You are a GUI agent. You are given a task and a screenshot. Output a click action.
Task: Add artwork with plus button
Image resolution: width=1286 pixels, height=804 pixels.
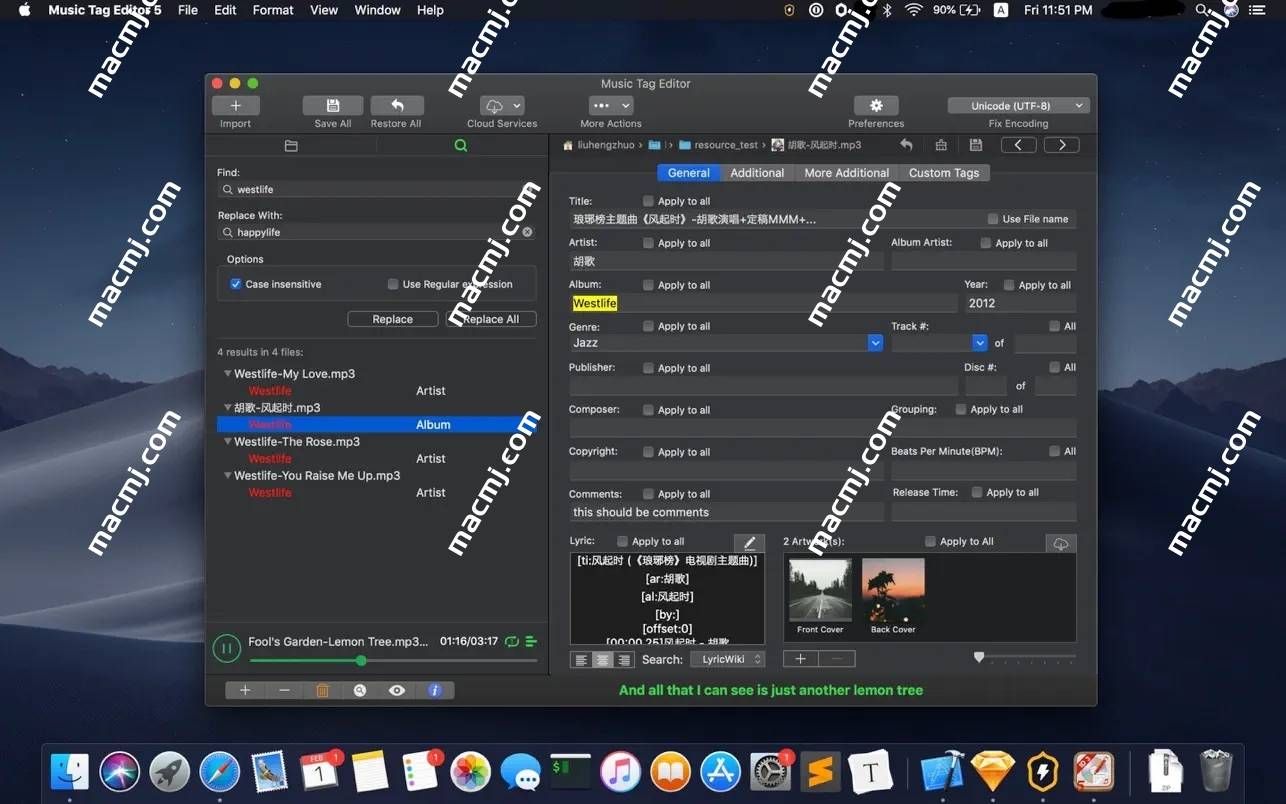click(801, 659)
